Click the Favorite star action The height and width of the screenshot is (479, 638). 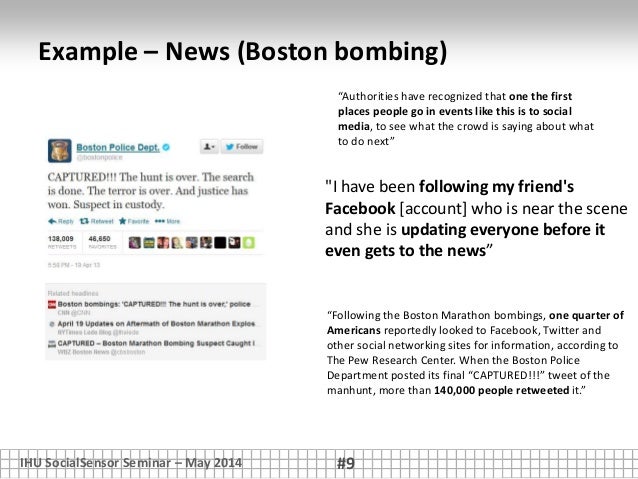[134, 221]
